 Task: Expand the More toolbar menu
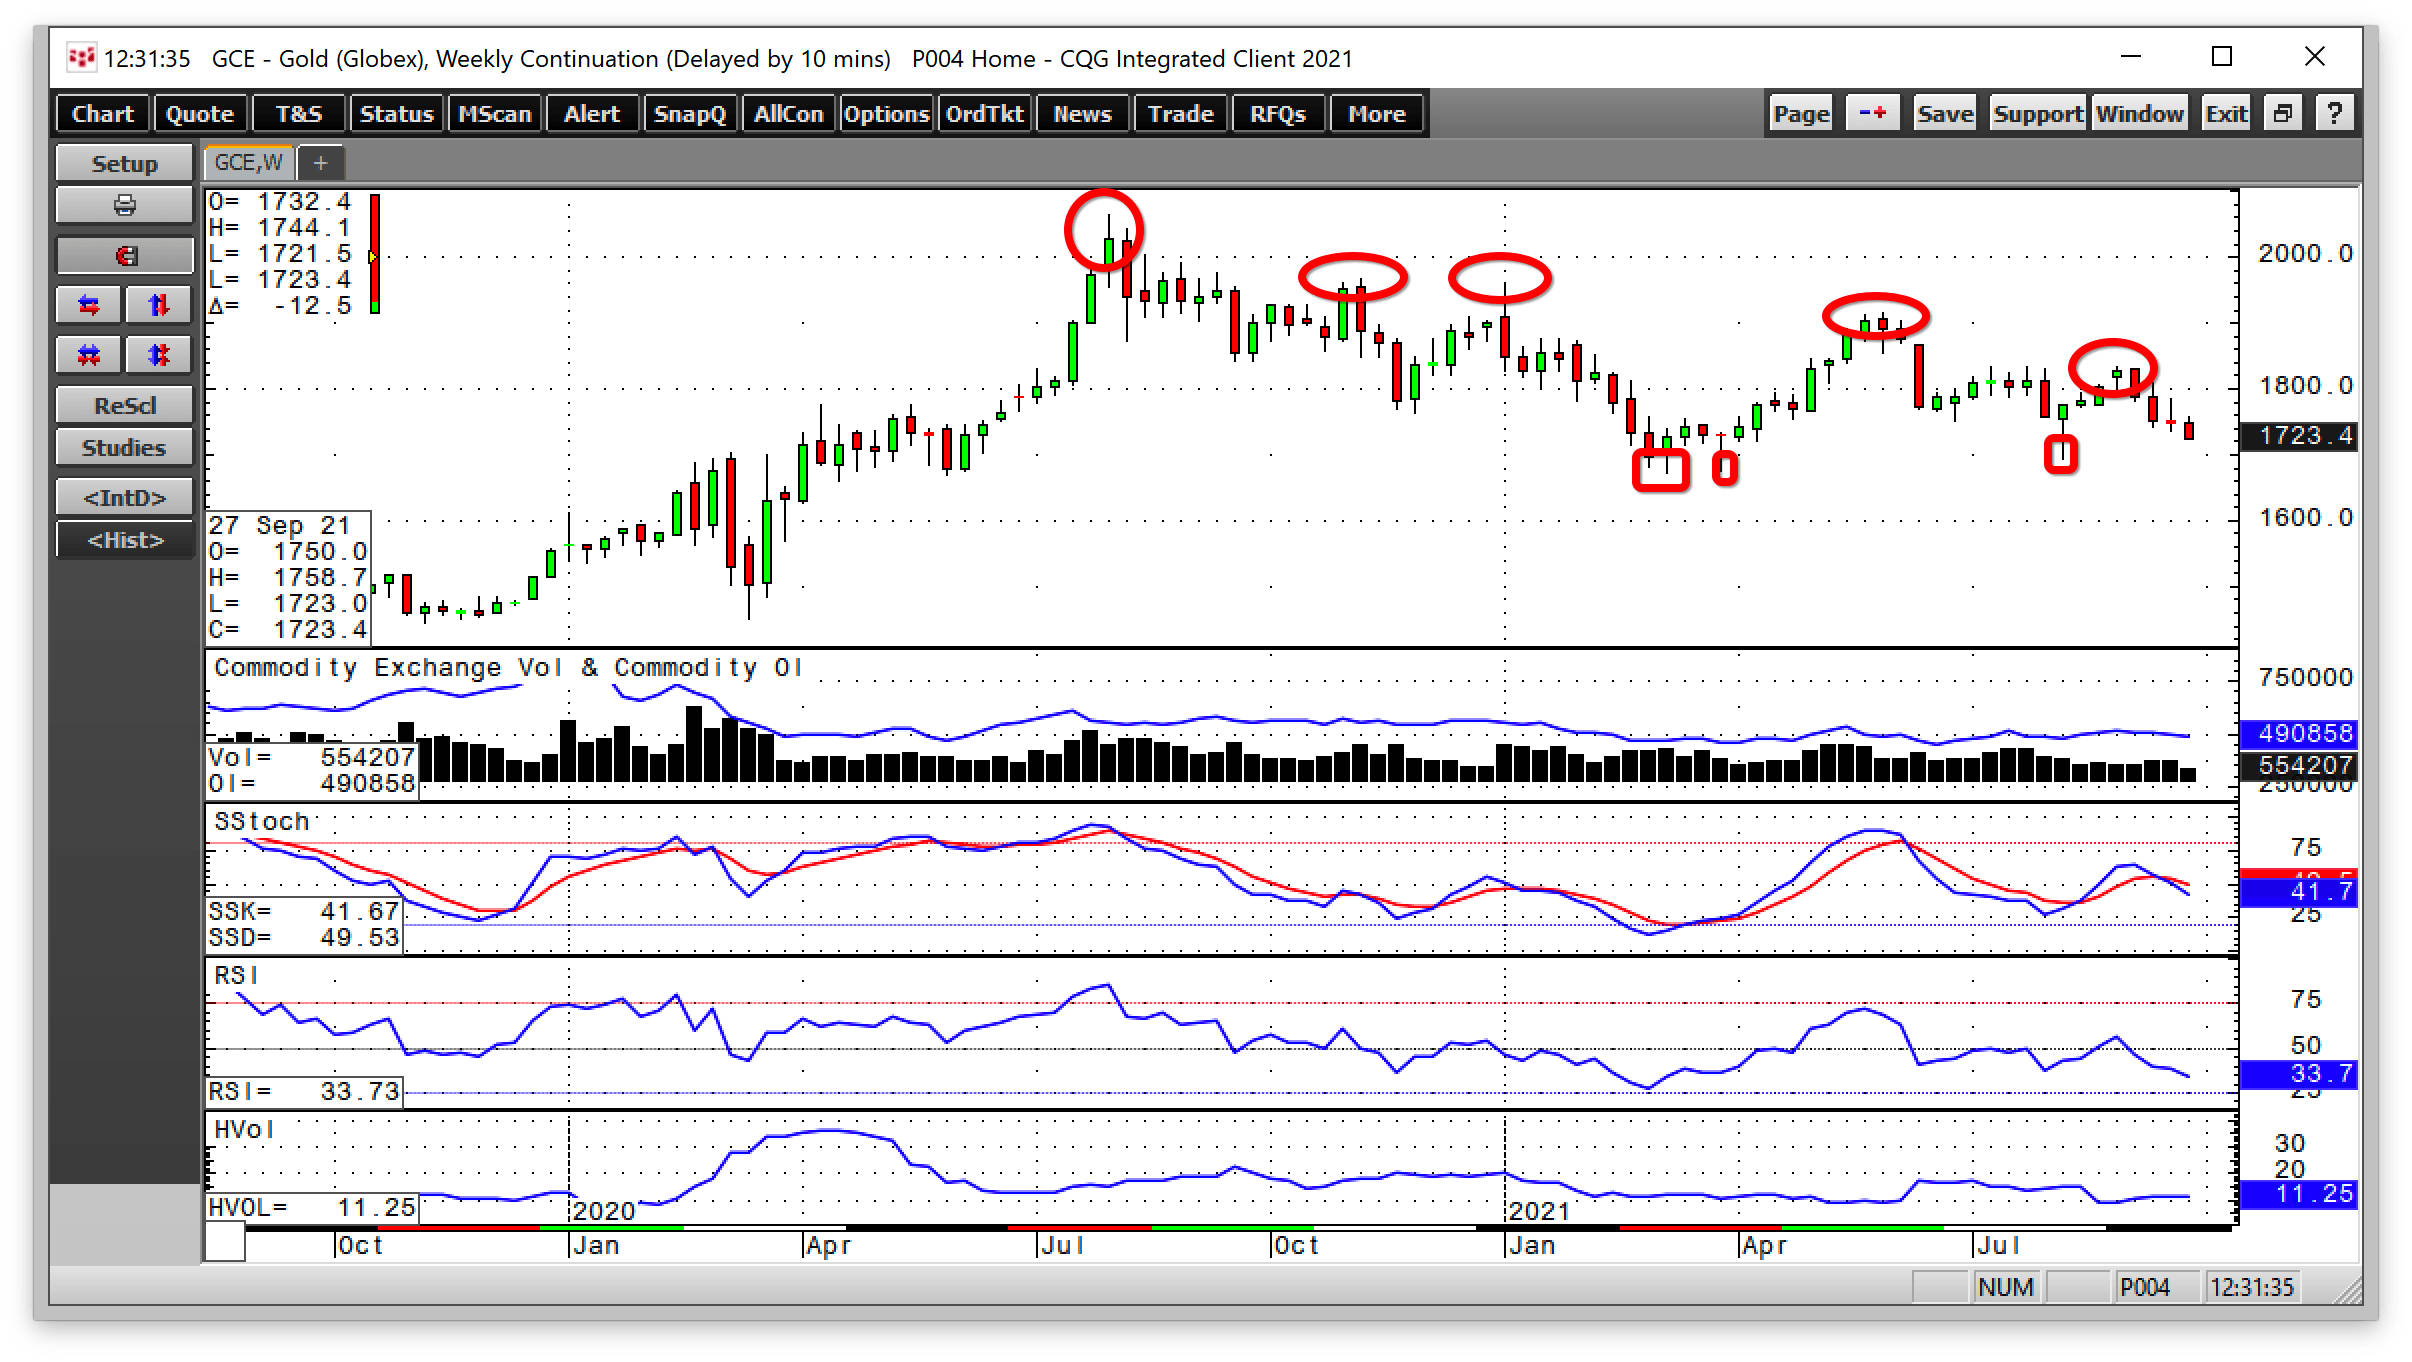point(1377,113)
